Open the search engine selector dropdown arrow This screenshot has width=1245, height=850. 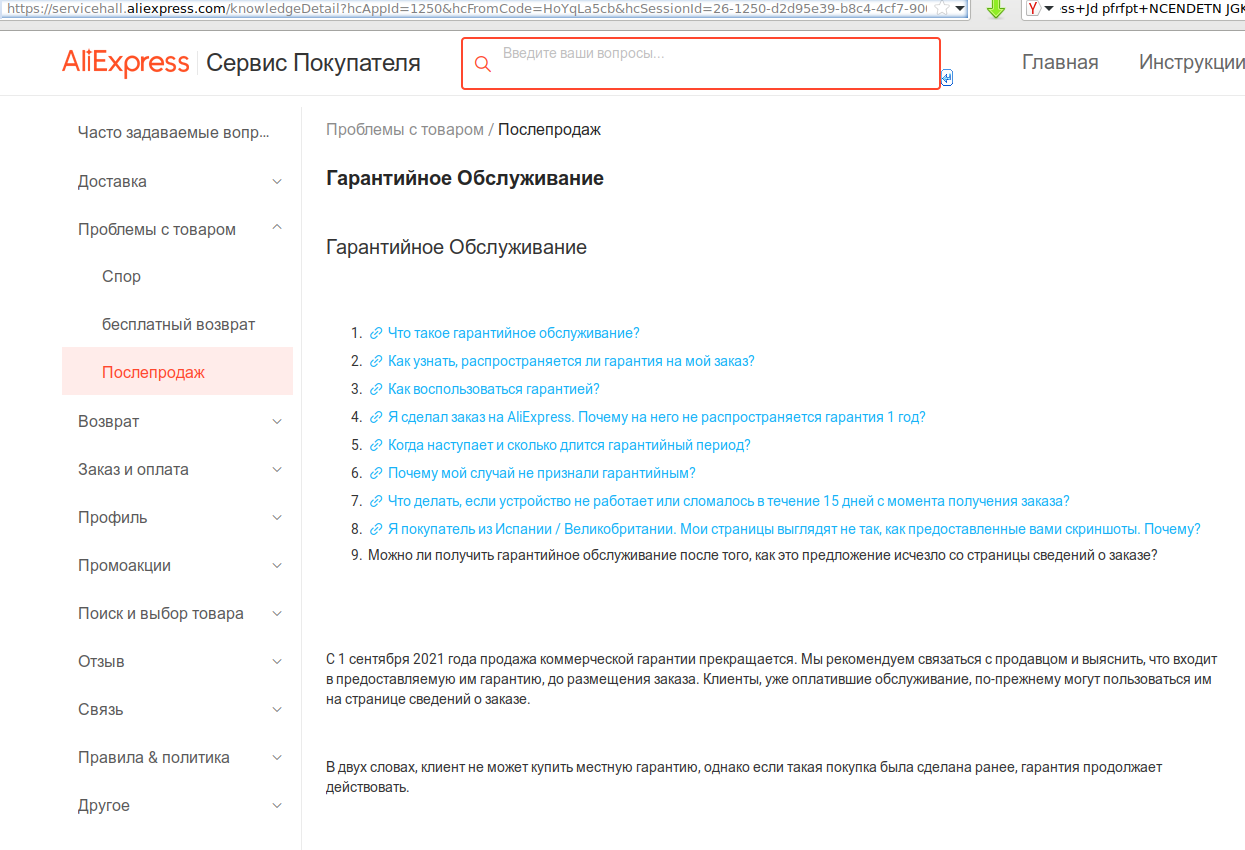1049,9
